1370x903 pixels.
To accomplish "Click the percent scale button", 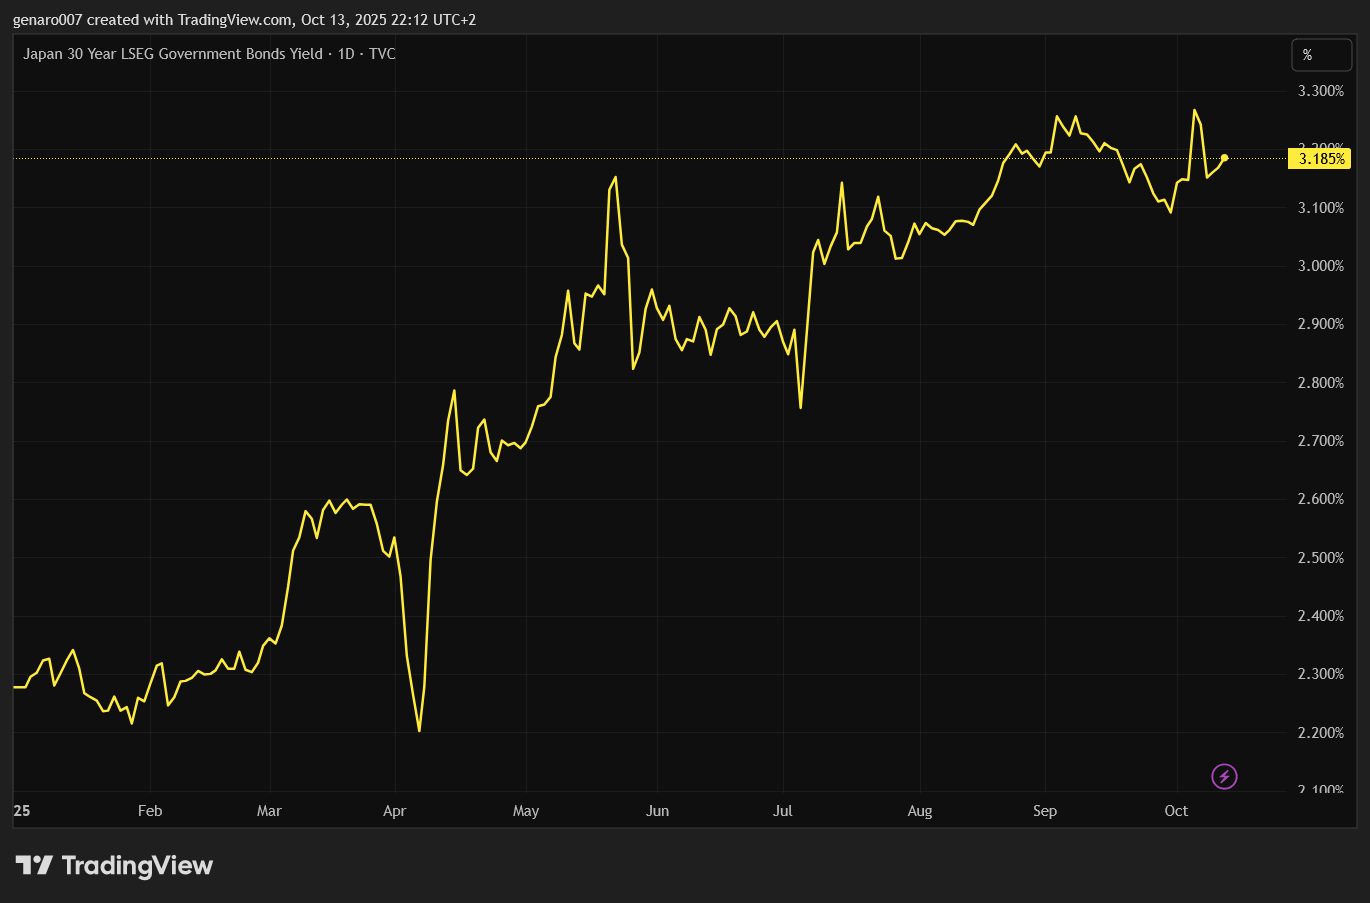I will (1321, 55).
